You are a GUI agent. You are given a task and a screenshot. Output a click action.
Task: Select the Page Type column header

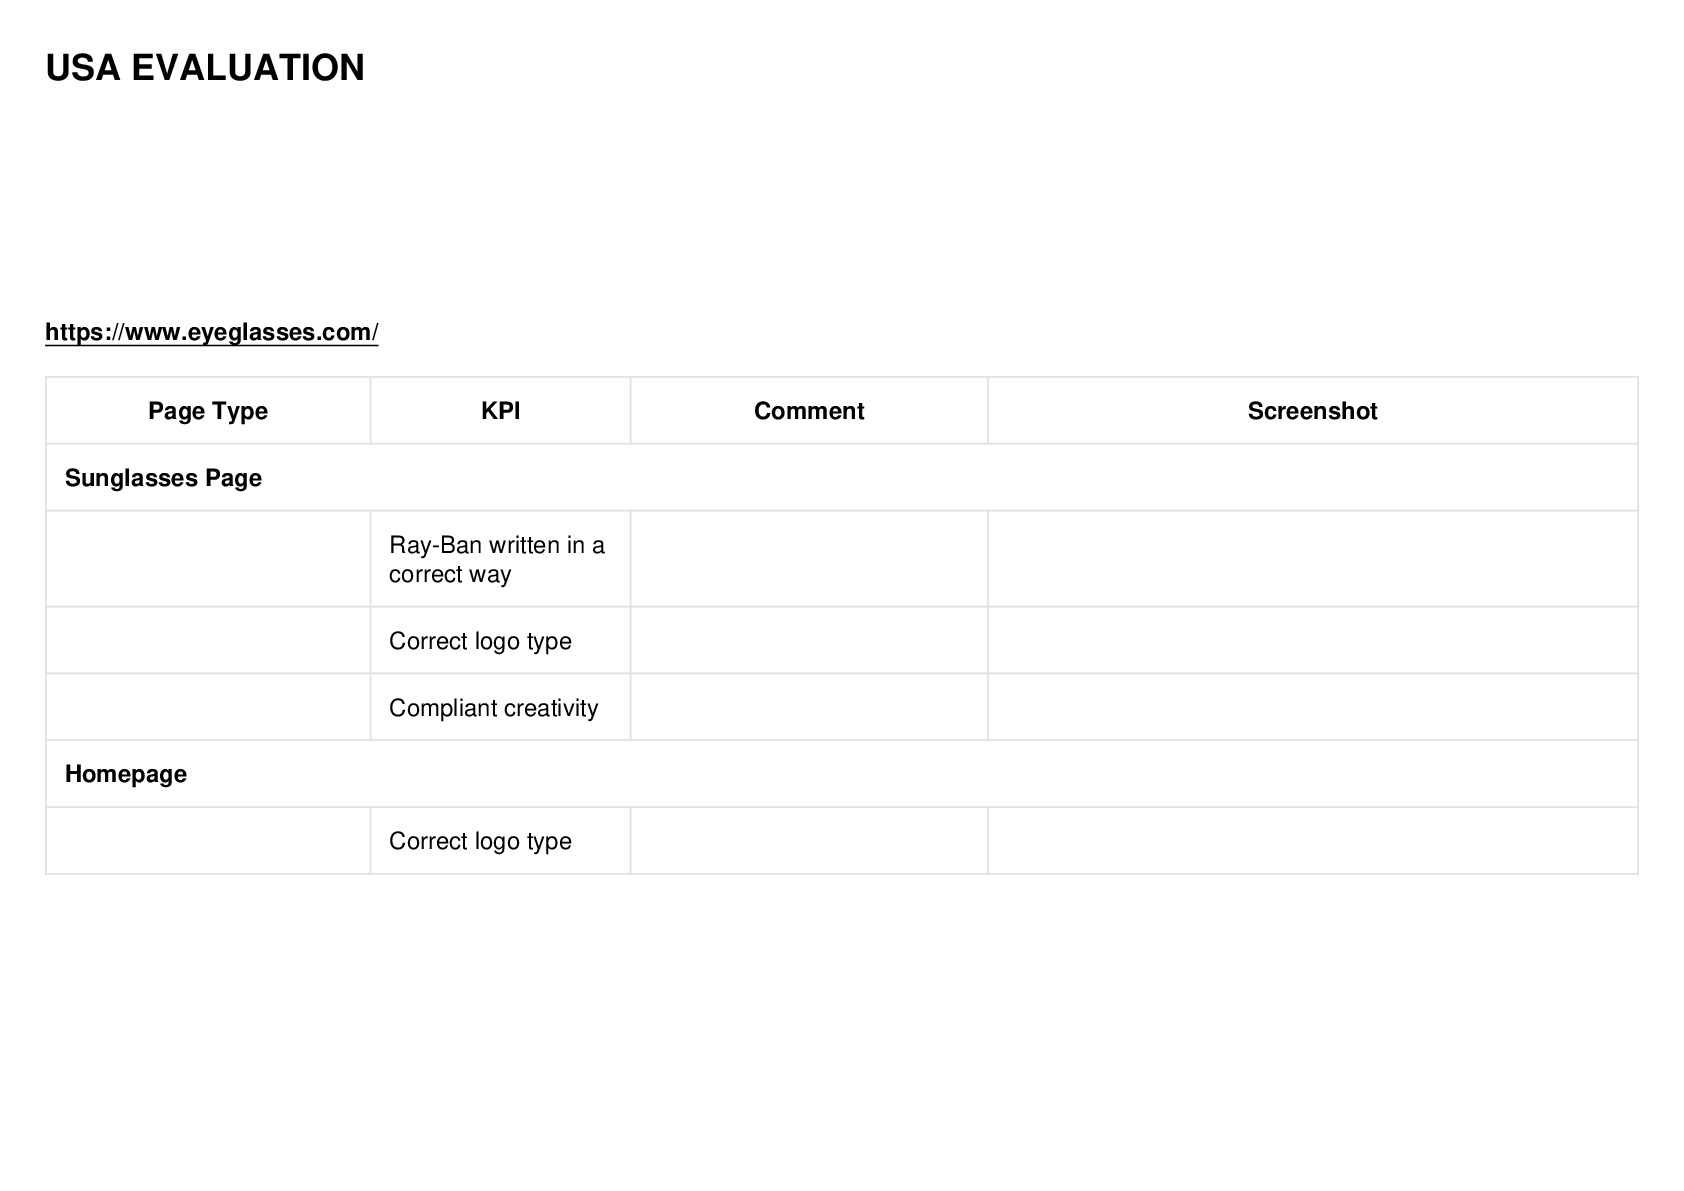(208, 411)
